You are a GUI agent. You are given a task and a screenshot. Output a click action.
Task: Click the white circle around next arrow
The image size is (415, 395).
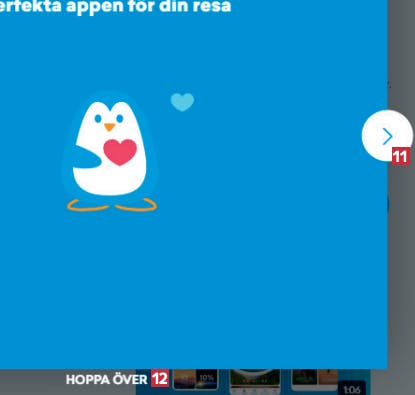click(x=387, y=136)
